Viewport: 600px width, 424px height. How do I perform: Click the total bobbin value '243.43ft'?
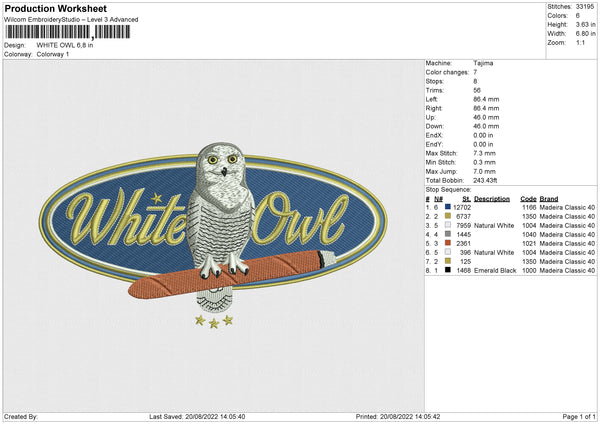[485, 180]
